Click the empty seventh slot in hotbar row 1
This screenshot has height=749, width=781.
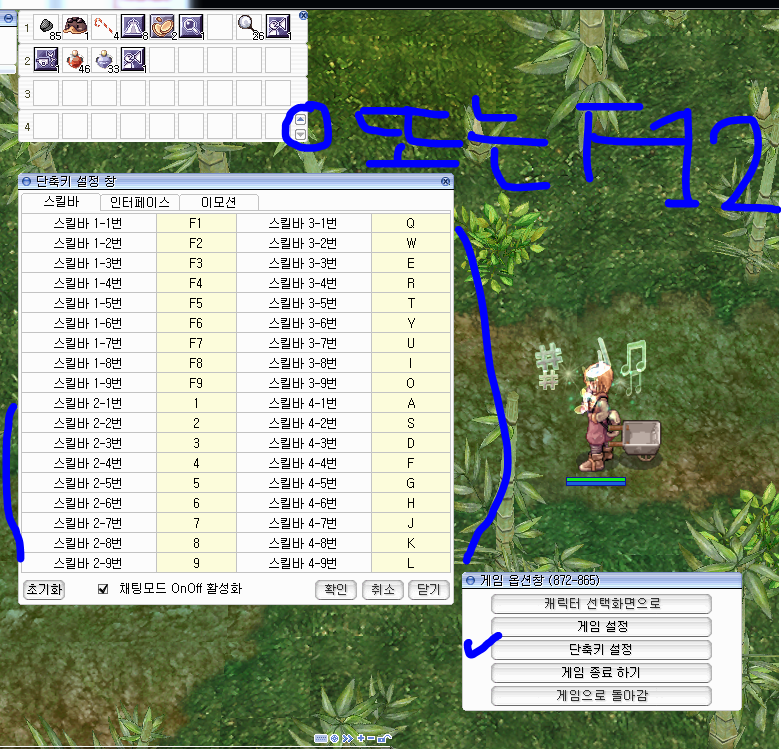pyautogui.click(x=220, y=26)
